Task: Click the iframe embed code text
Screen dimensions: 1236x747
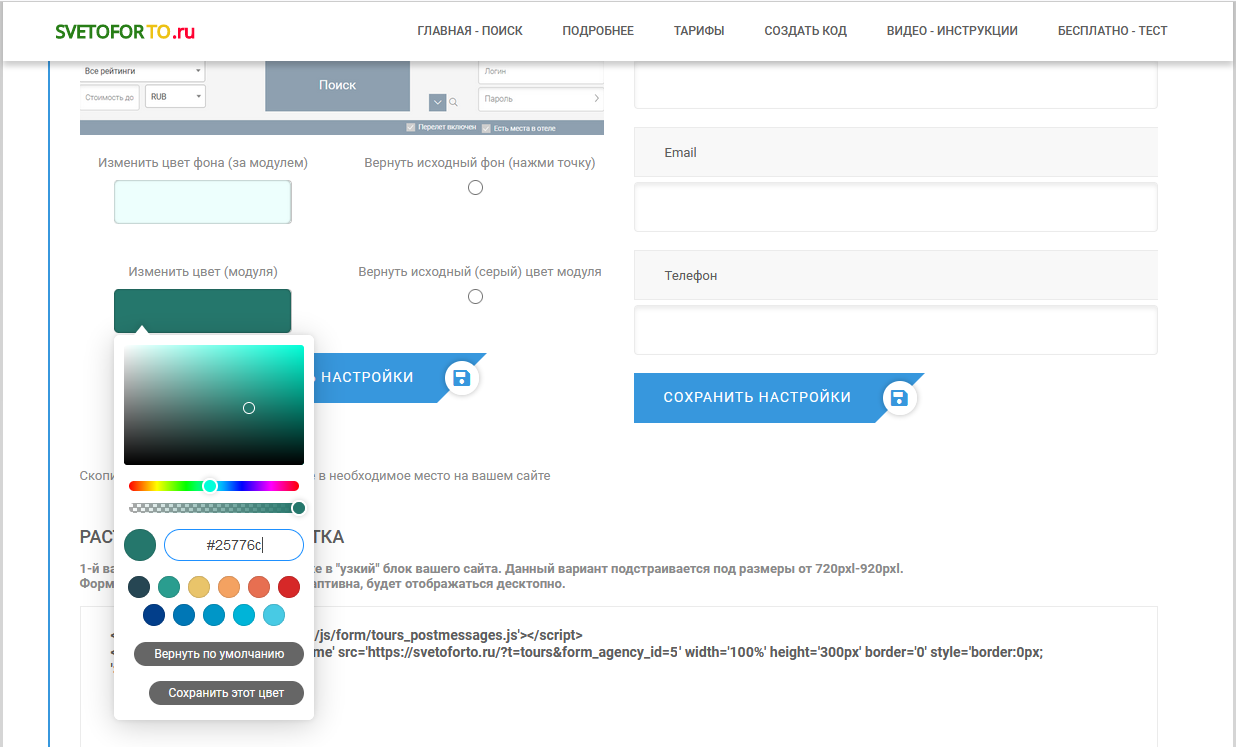Action: click(x=679, y=652)
